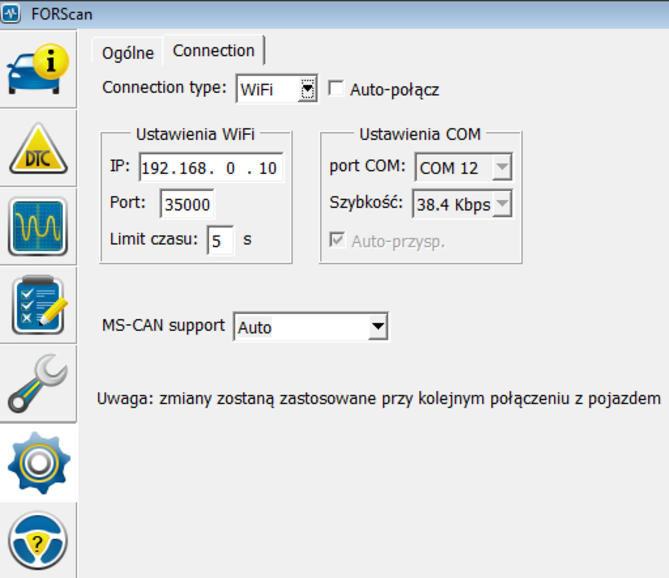This screenshot has width=669, height=578.
Task: Toggle the Auto-przysp. checkbox
Action: point(337,240)
